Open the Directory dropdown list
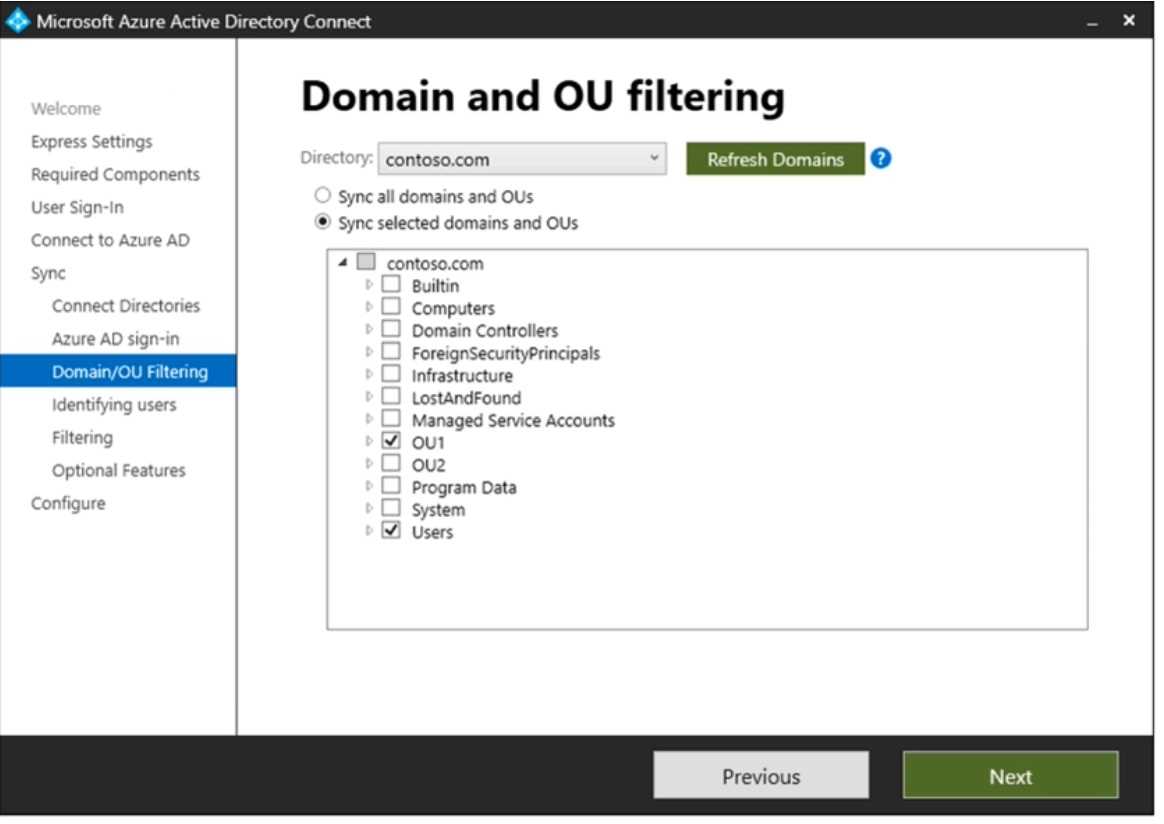 pyautogui.click(x=654, y=159)
